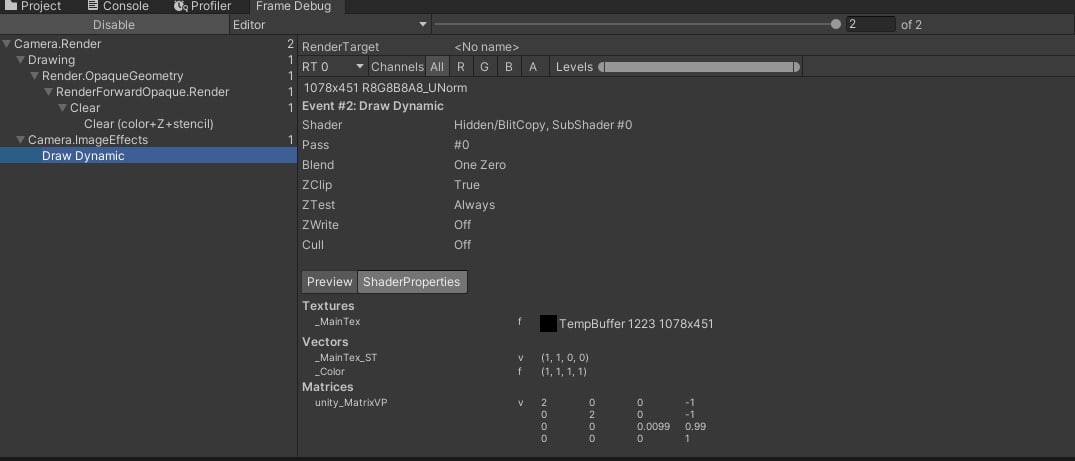Image resolution: width=1075 pixels, height=461 pixels.
Task: Show All channels
Action: click(x=437, y=67)
